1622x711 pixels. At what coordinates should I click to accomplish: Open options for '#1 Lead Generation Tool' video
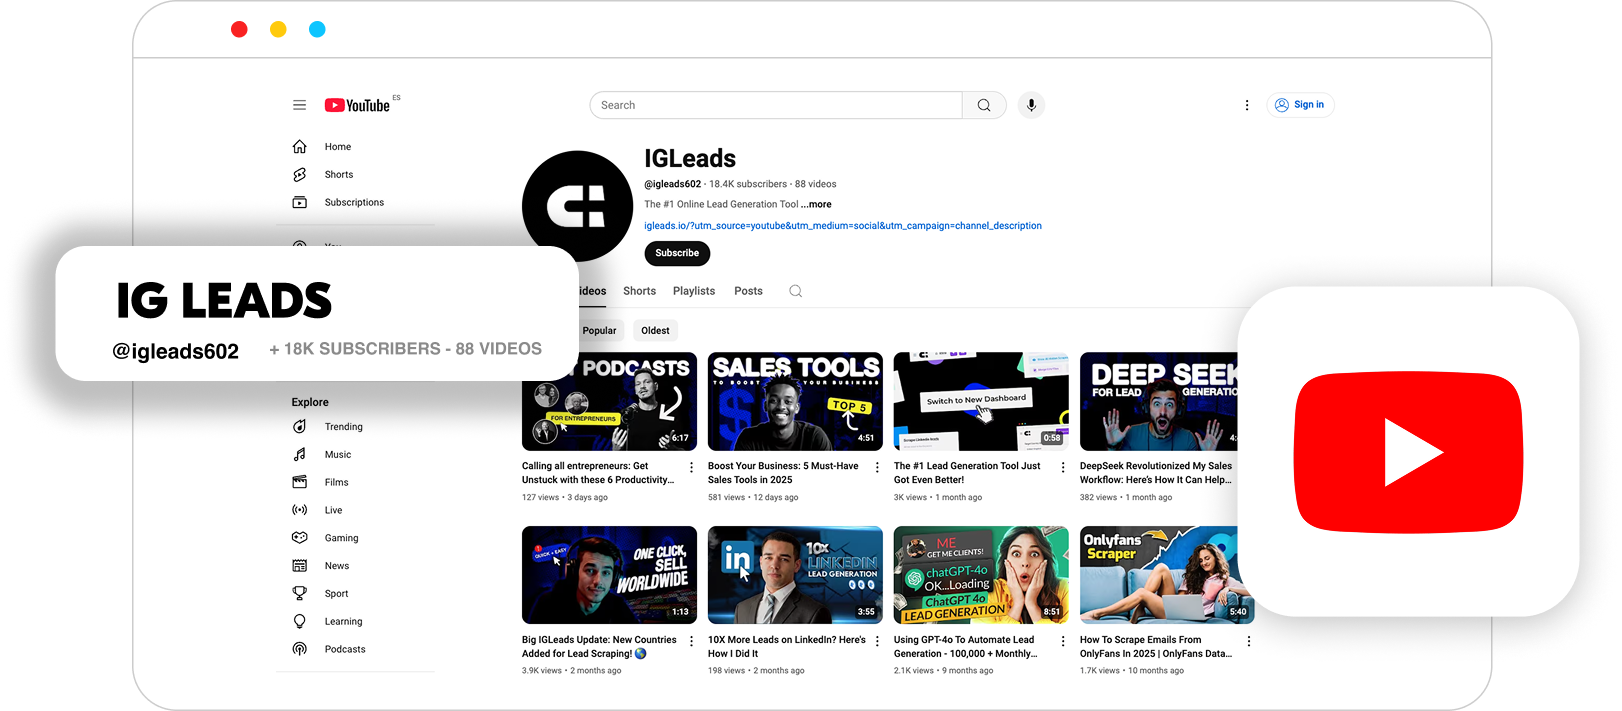point(1063,468)
